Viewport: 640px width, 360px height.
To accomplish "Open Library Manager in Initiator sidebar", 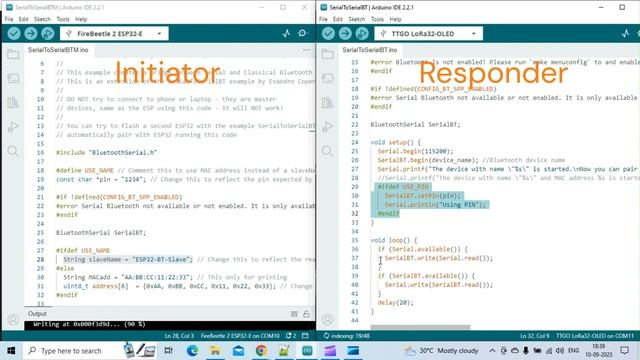I will click(13, 102).
